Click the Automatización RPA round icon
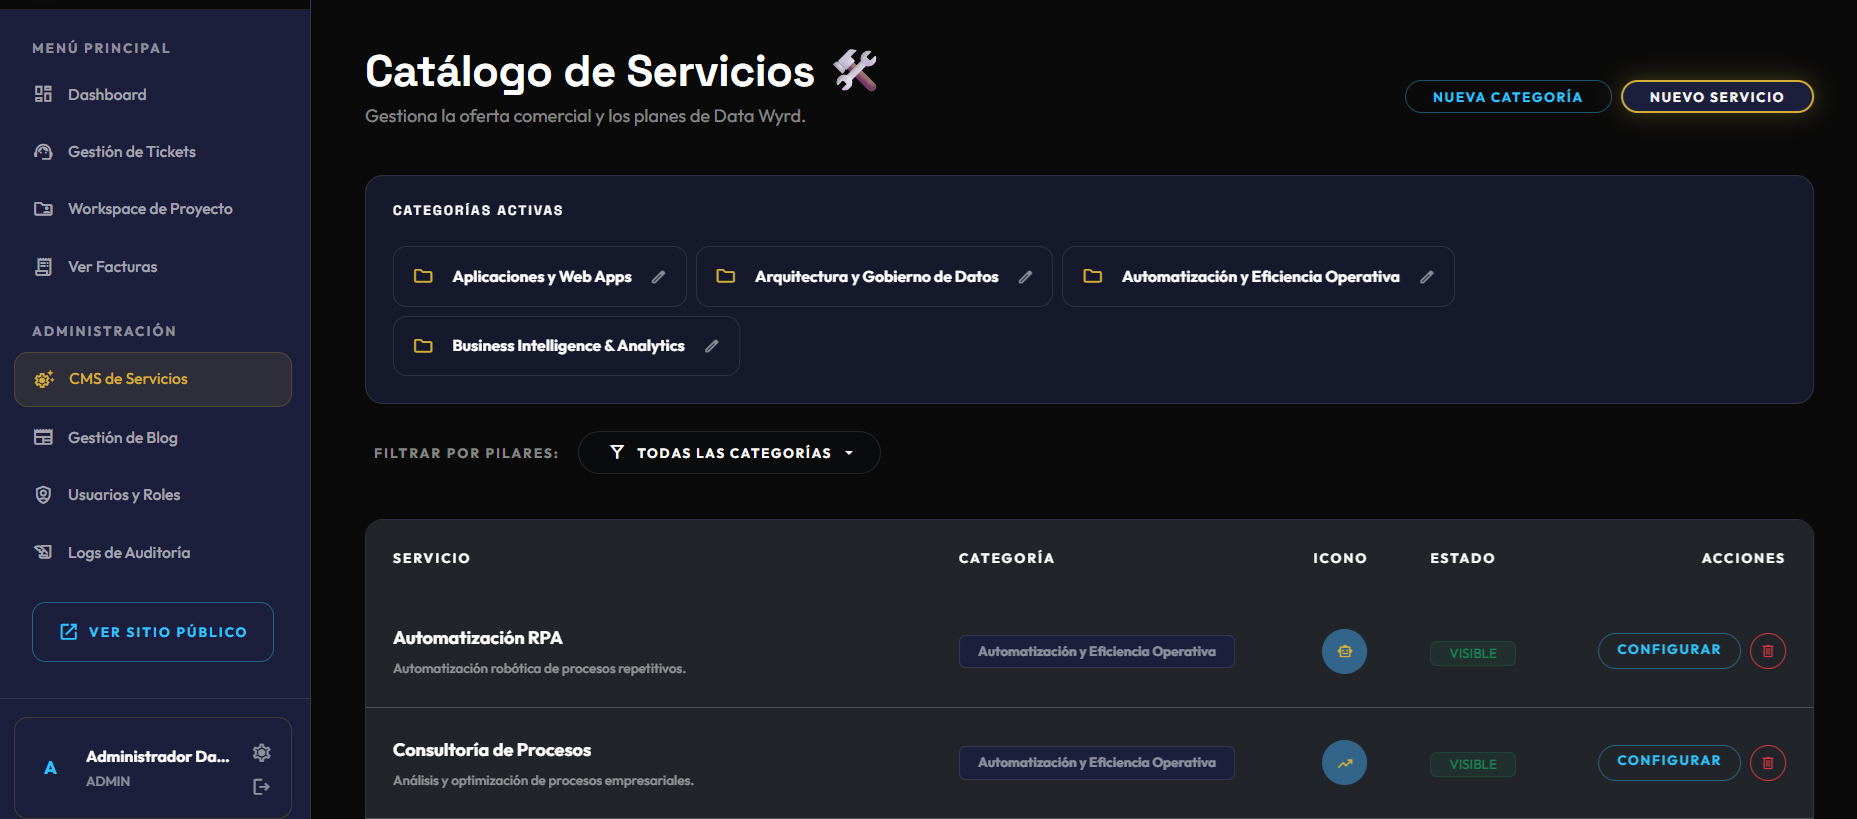The width and height of the screenshot is (1857, 819). 1344,651
